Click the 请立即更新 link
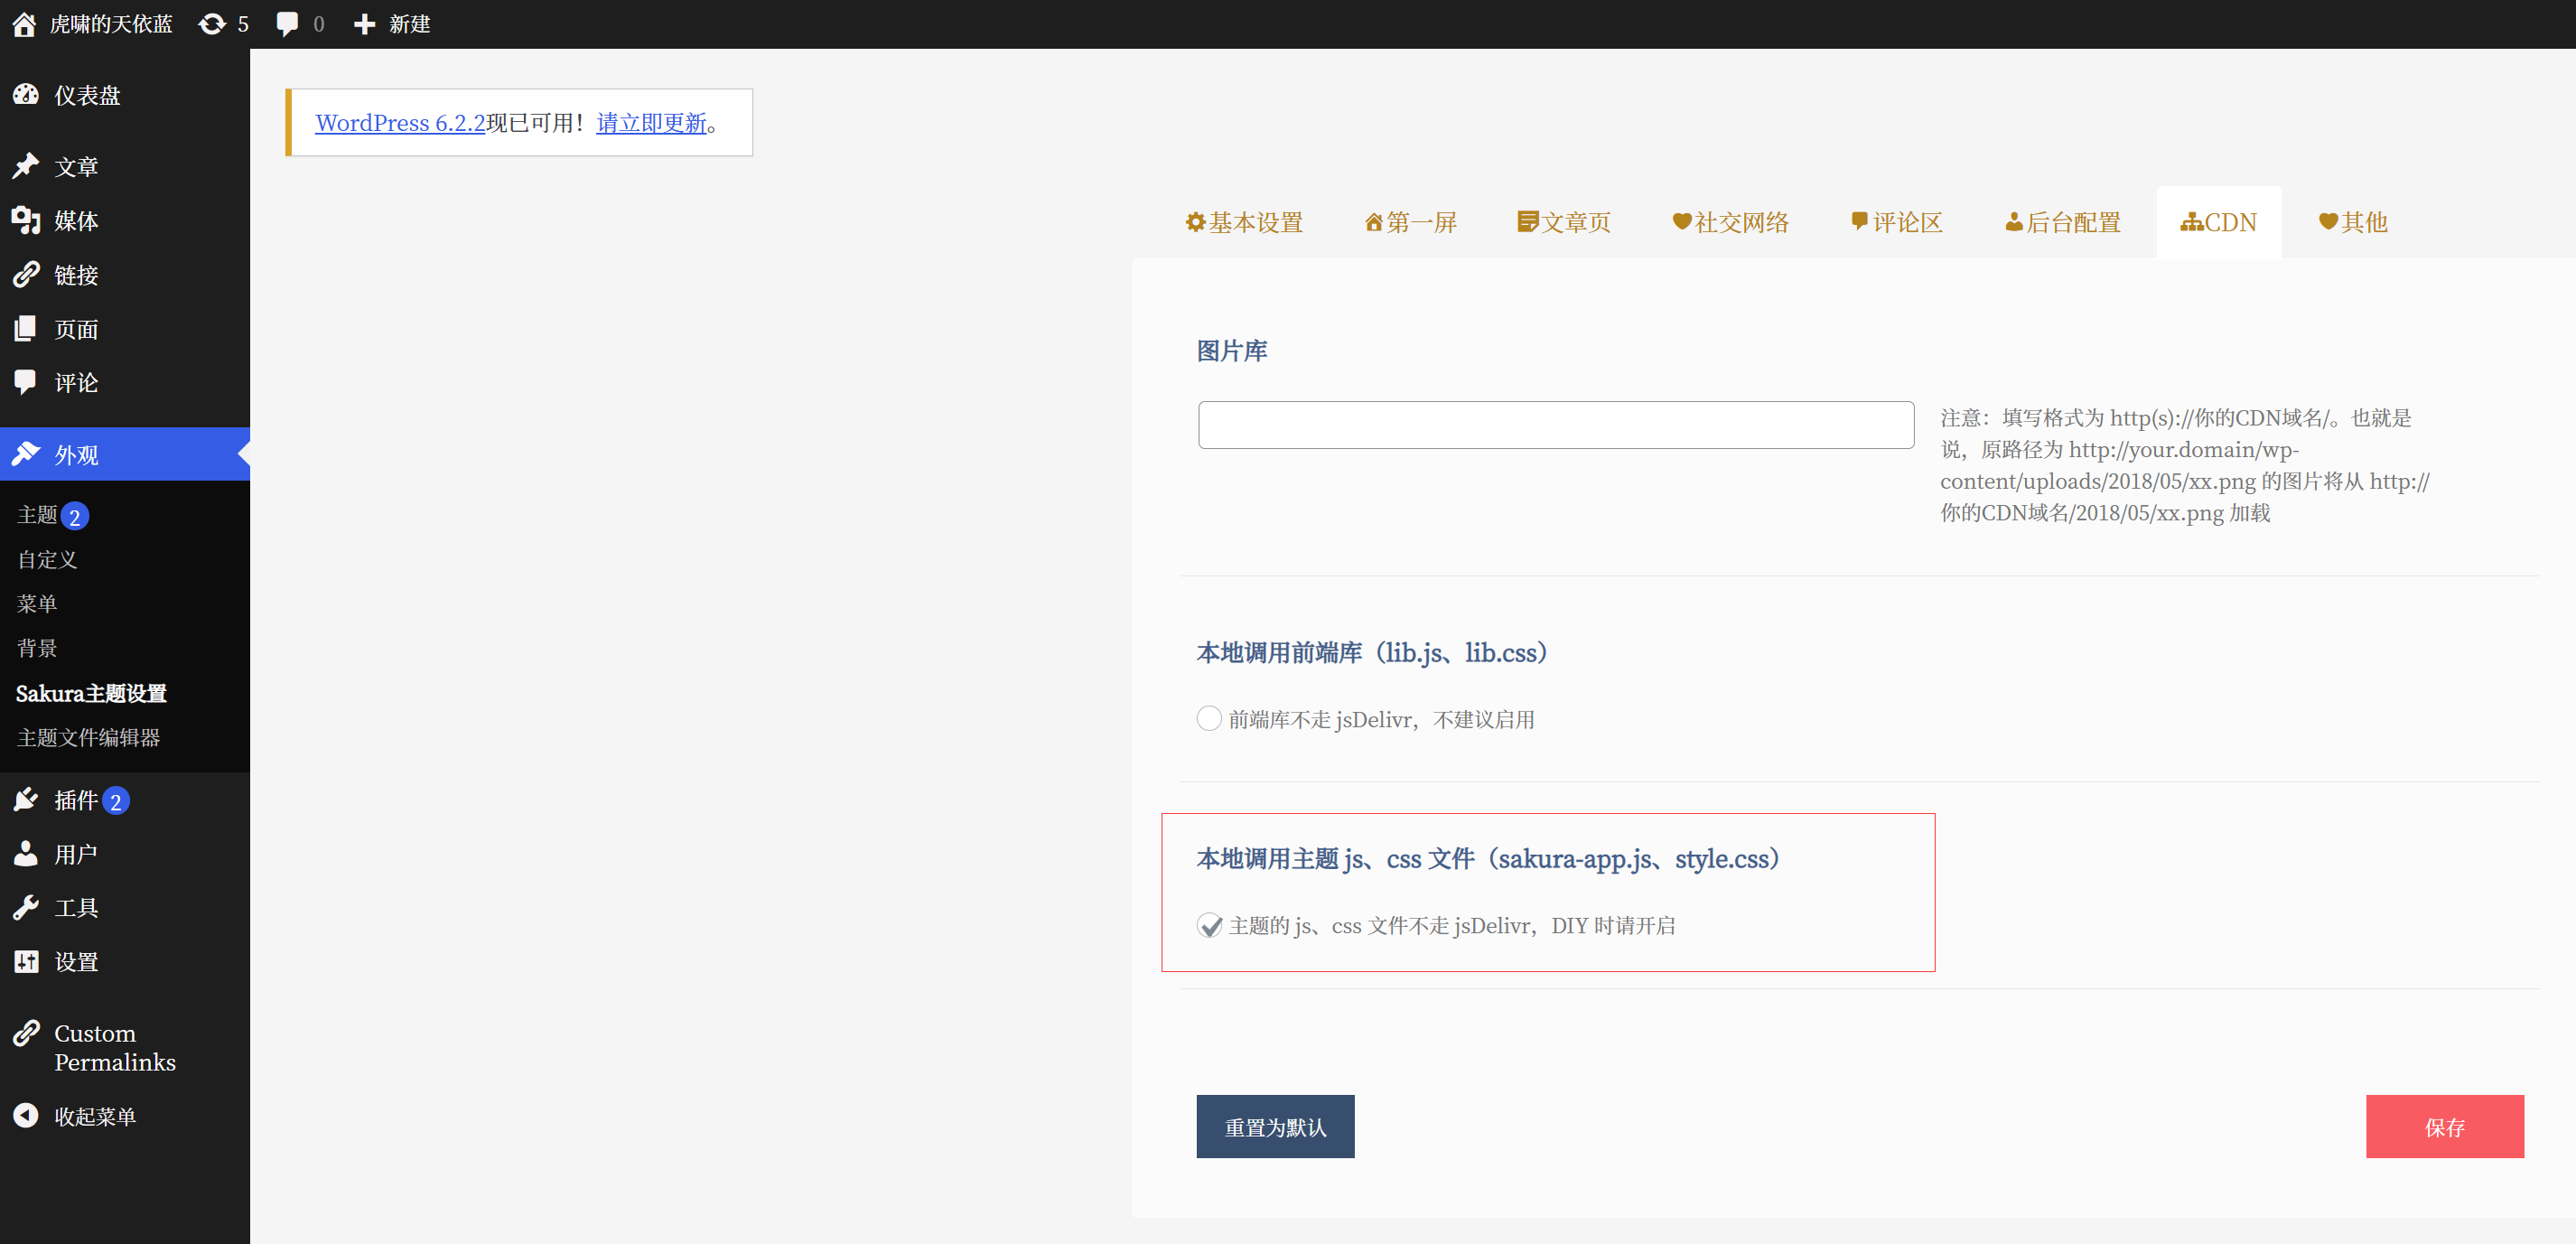 652,123
